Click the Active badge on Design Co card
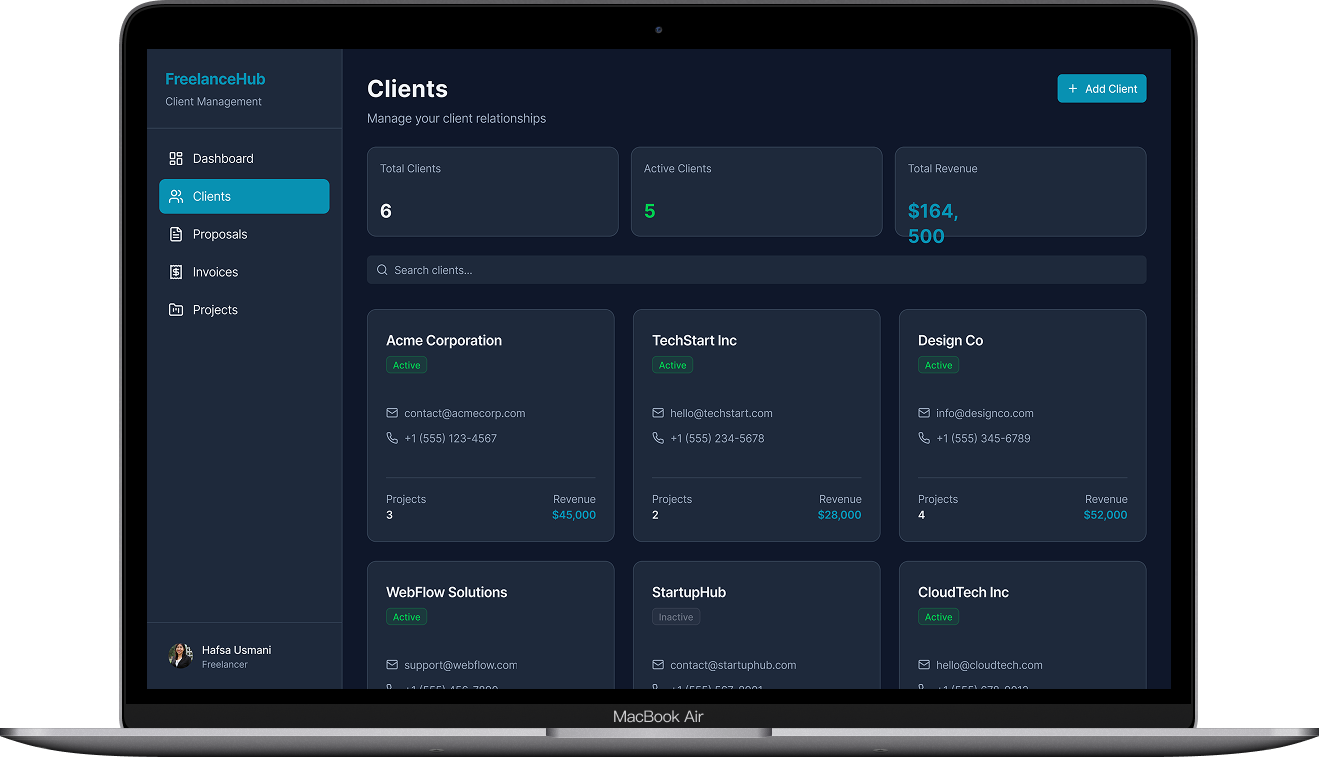Image resolution: width=1319 pixels, height=757 pixels. [x=938, y=365]
